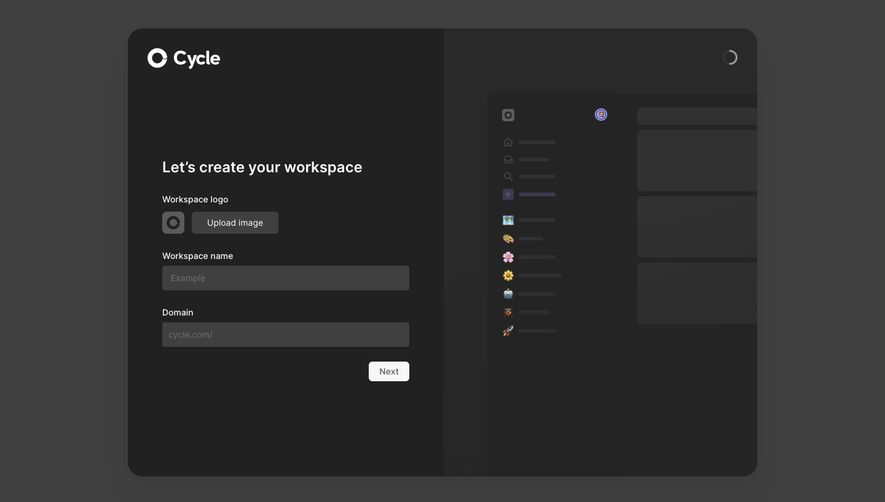Image resolution: width=885 pixels, height=502 pixels.
Task: Click the workspace logo icon in the preview sidebar
Action: pos(508,115)
